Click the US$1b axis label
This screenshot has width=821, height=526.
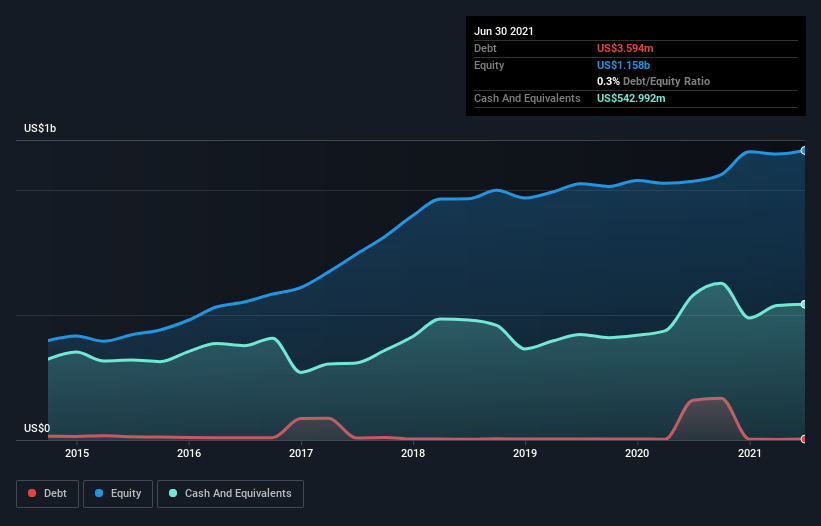[x=40, y=128]
